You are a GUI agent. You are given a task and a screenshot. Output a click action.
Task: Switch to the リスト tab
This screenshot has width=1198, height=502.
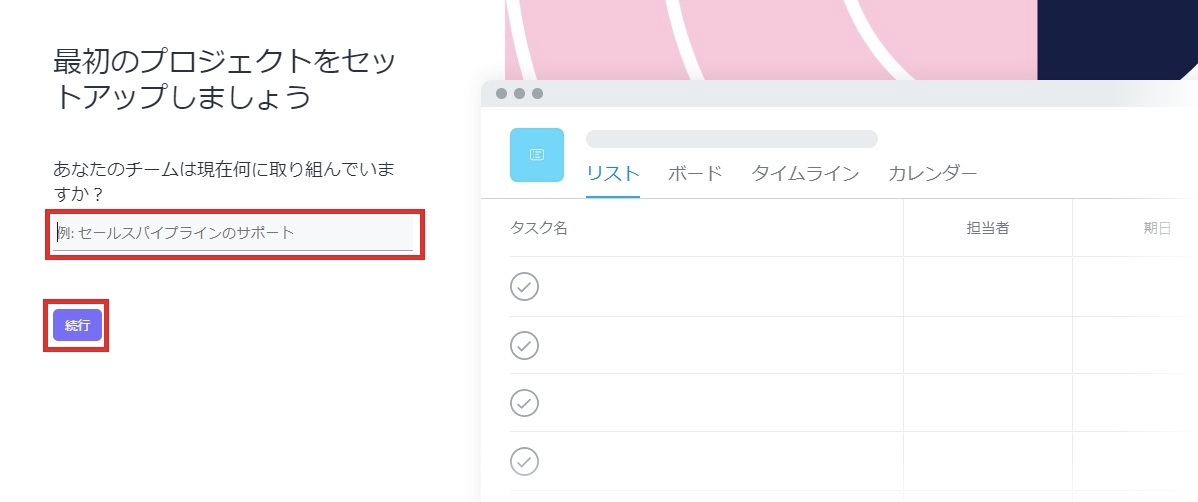click(x=612, y=174)
